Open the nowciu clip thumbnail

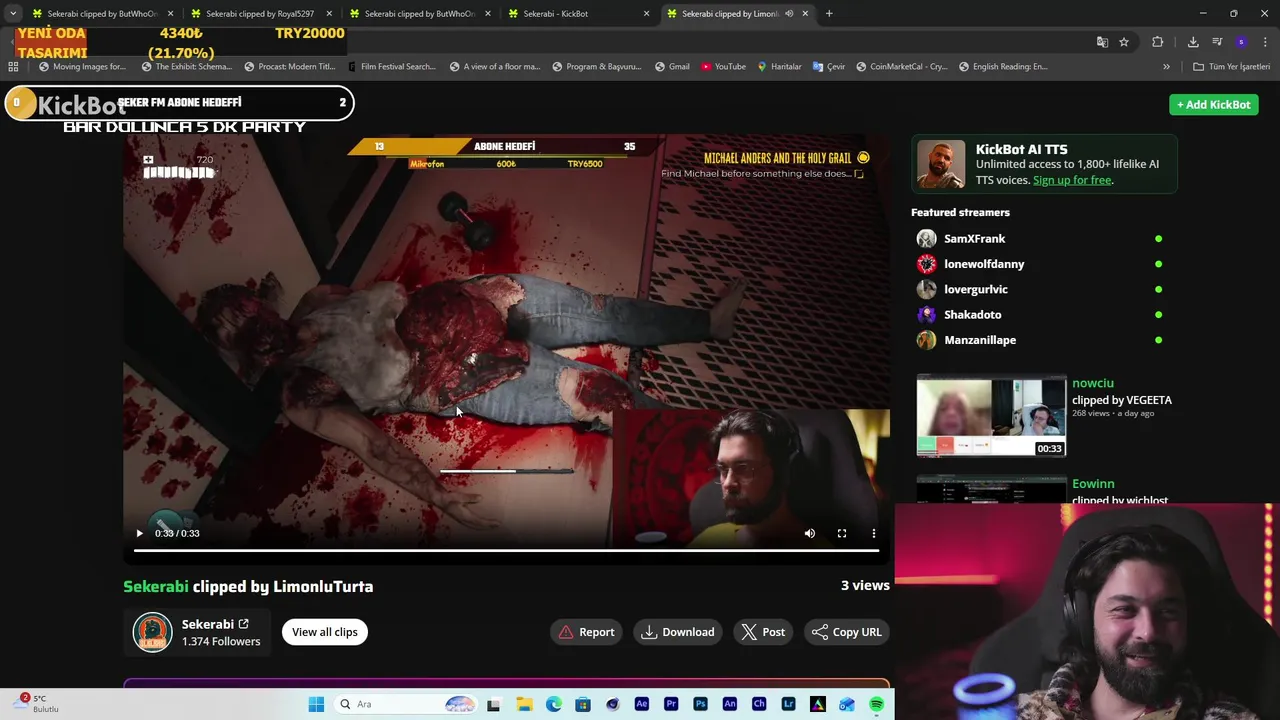[991, 416]
